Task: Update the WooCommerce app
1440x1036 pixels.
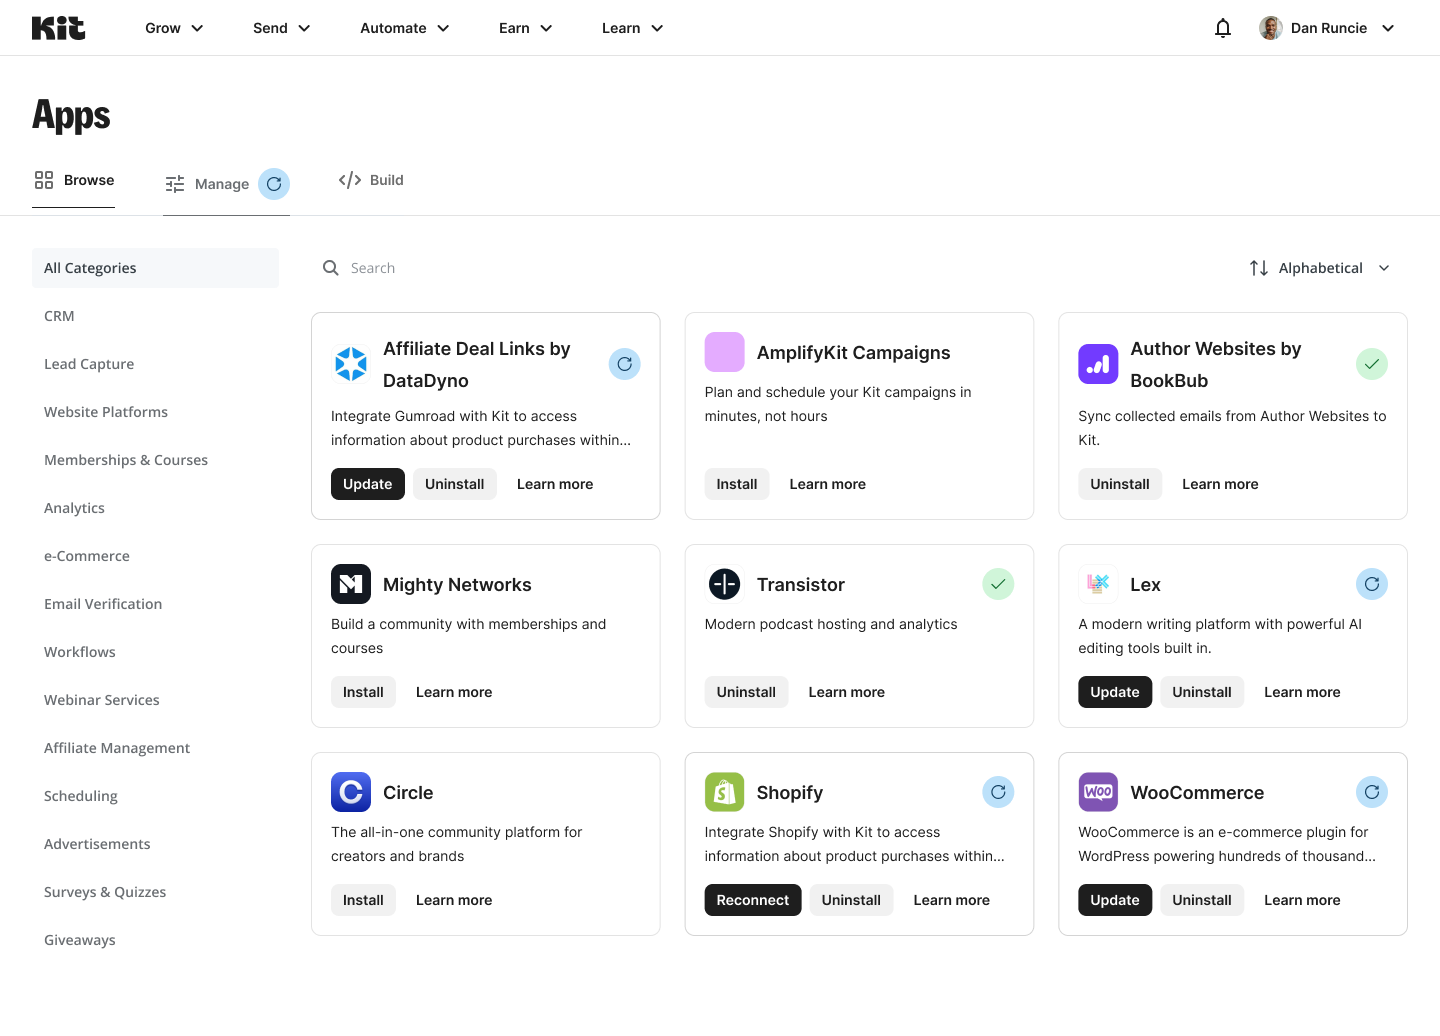Action: tap(1115, 900)
